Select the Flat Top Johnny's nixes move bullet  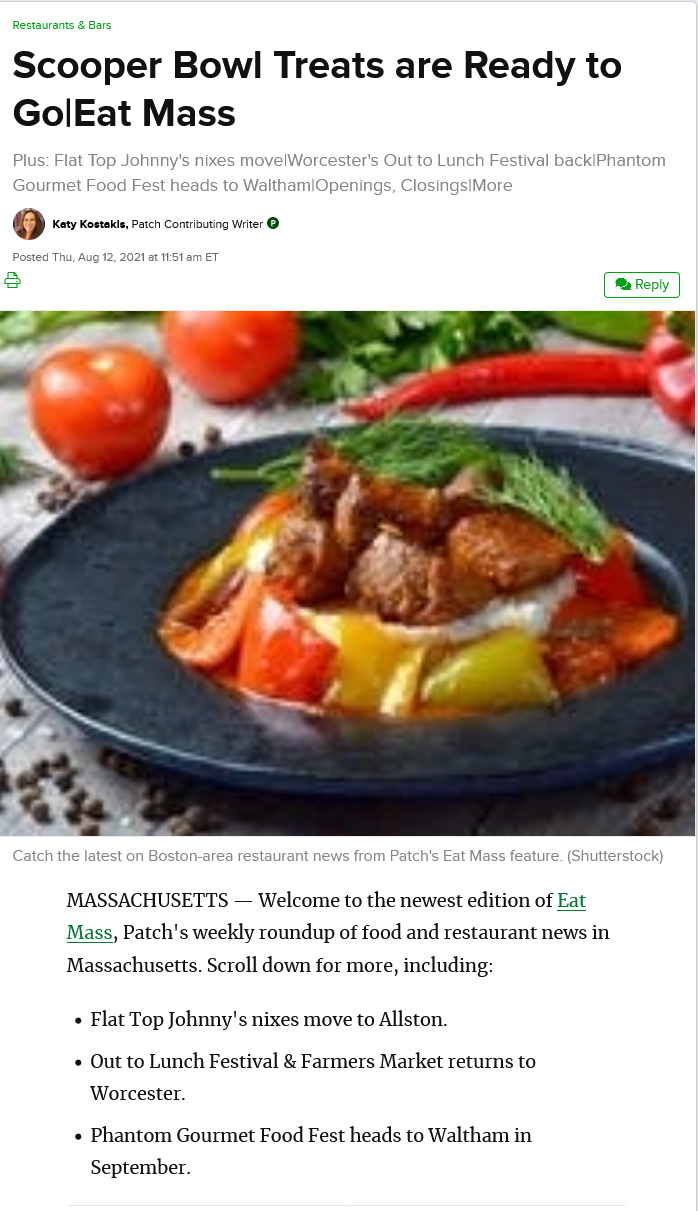click(x=269, y=1020)
